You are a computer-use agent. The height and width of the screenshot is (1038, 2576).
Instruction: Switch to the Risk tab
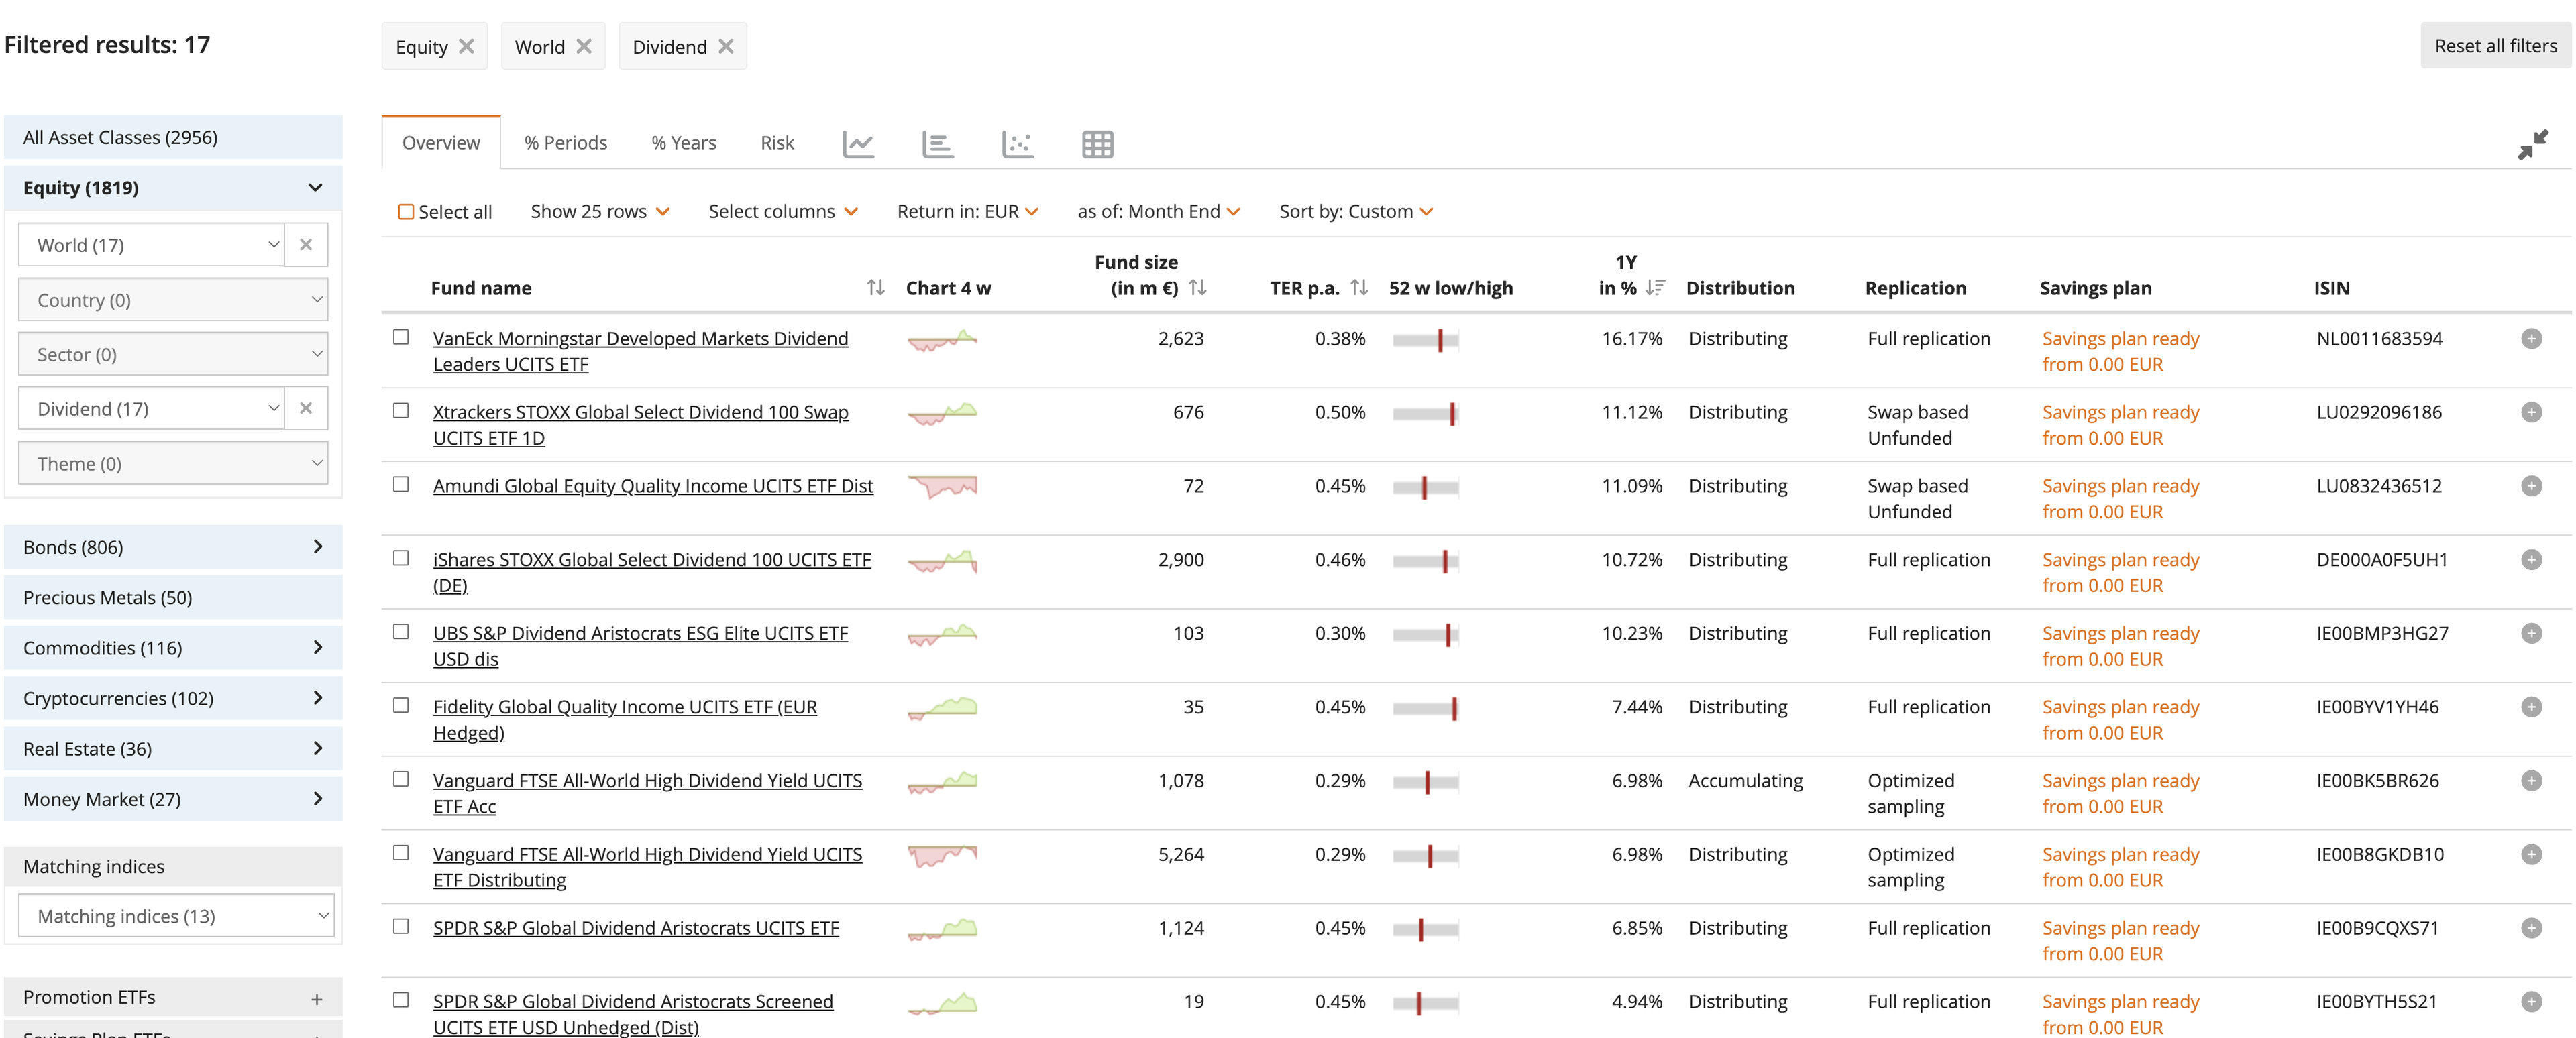[x=777, y=143]
